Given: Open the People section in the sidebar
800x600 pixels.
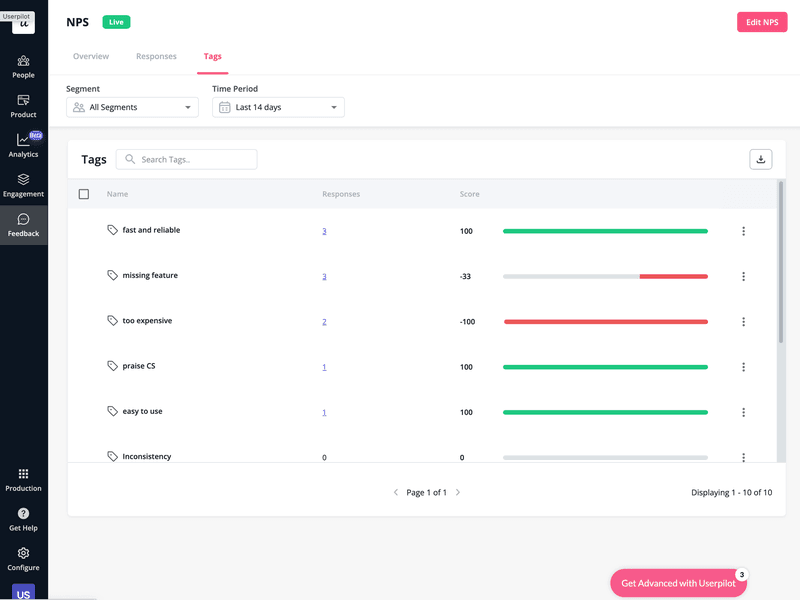Looking at the screenshot, I should tap(22, 66).
